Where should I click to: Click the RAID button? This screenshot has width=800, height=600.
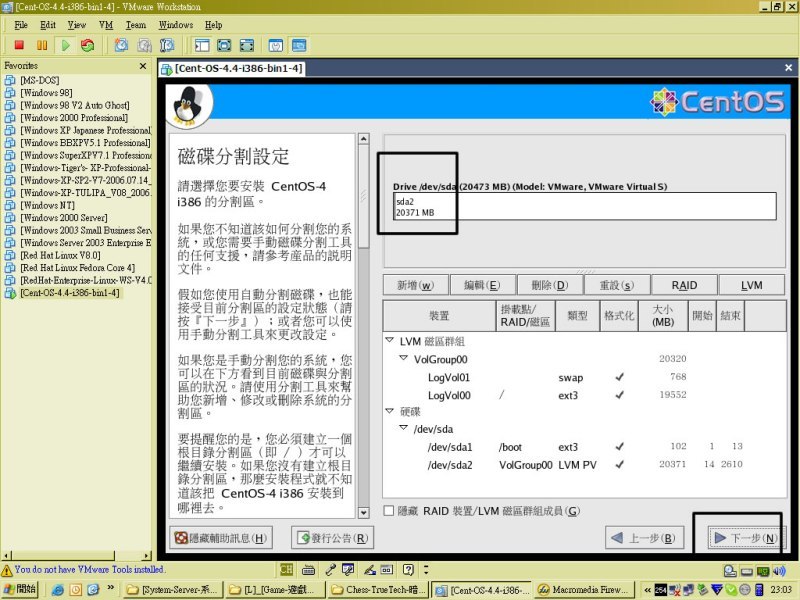[x=684, y=285]
